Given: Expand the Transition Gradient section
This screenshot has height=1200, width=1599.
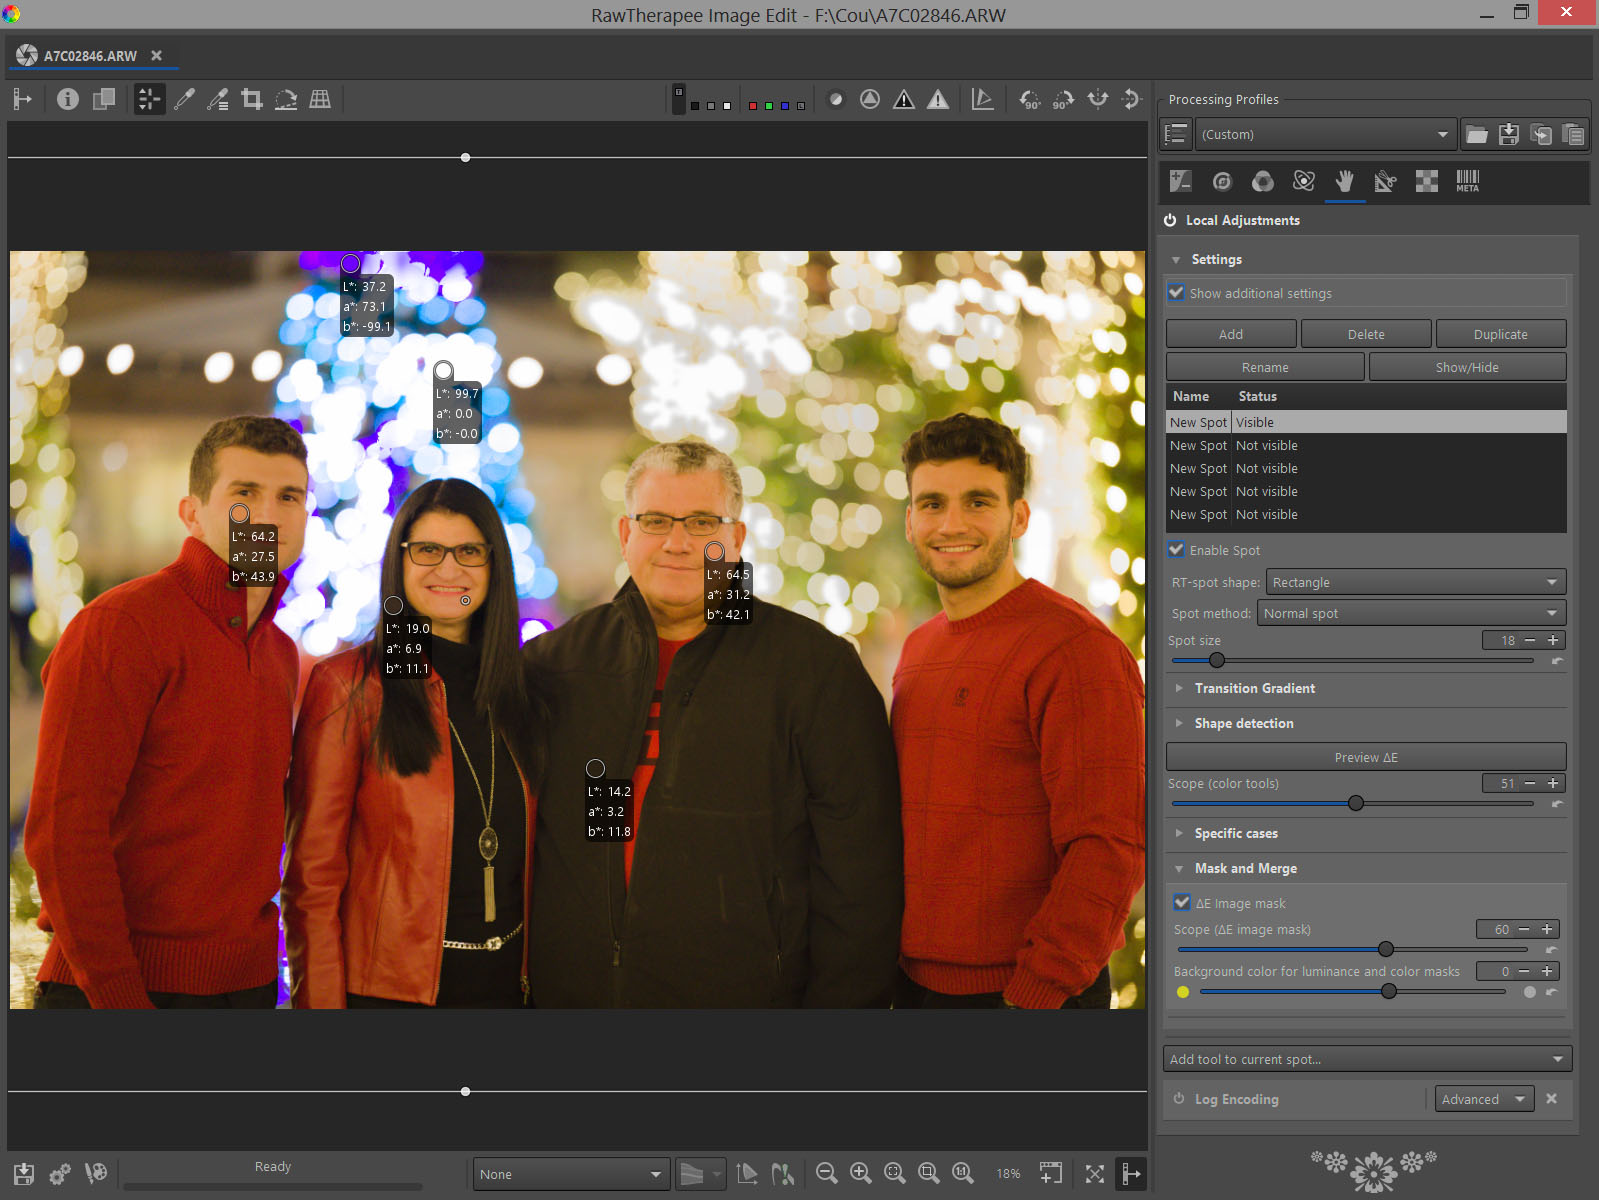Looking at the screenshot, I should 1254,688.
